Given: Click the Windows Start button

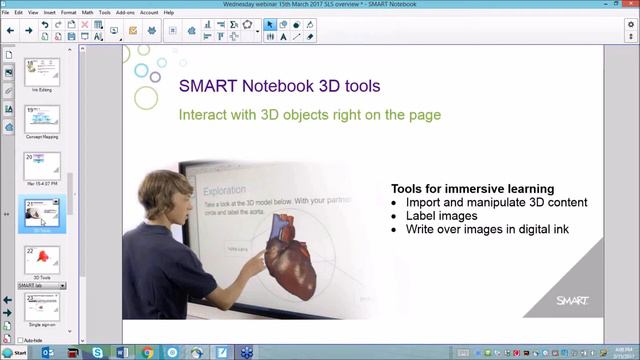Looking at the screenshot, I should pyautogui.click(x=14, y=353).
